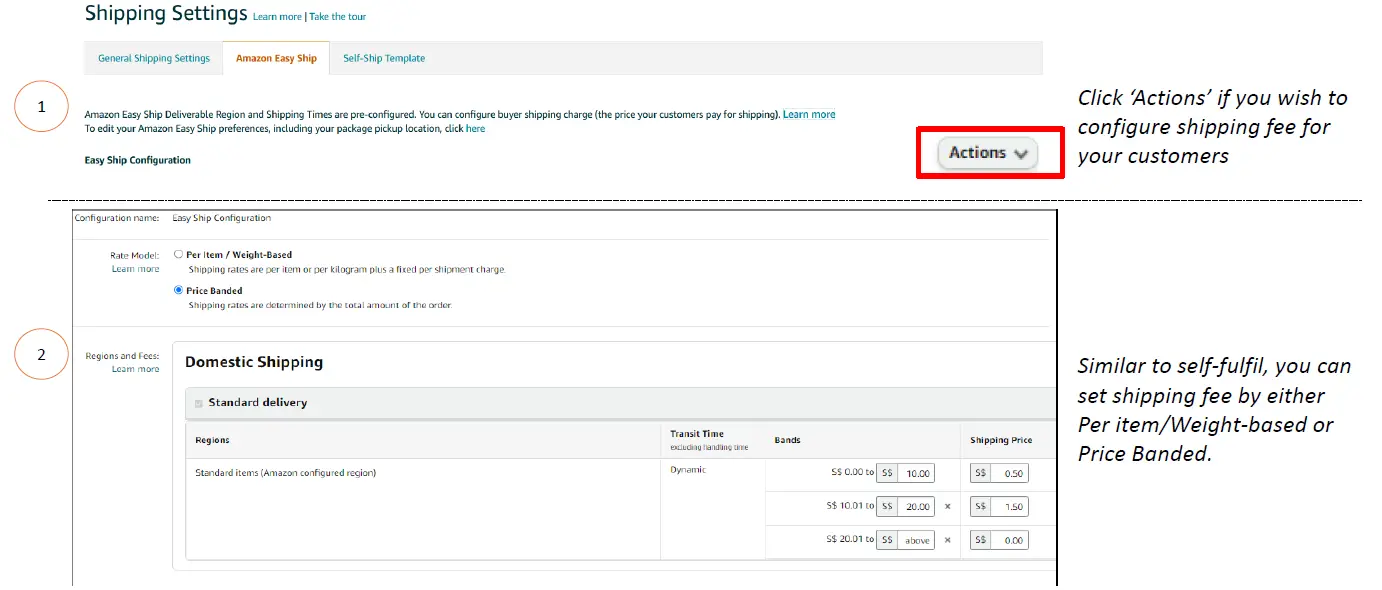Click the 'Regions' column header
The image size is (1382, 590).
(212, 440)
